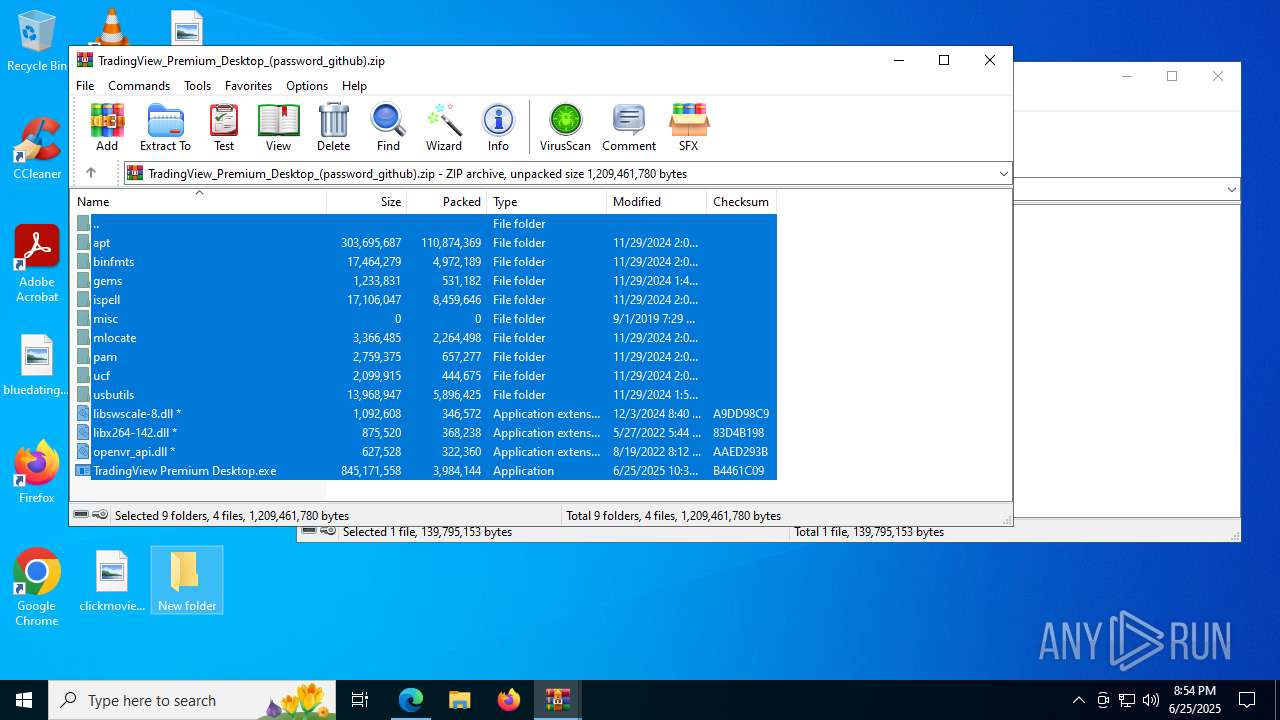The height and width of the screenshot is (720, 1280).
Task: Sort by Type column header
Action: tap(547, 201)
